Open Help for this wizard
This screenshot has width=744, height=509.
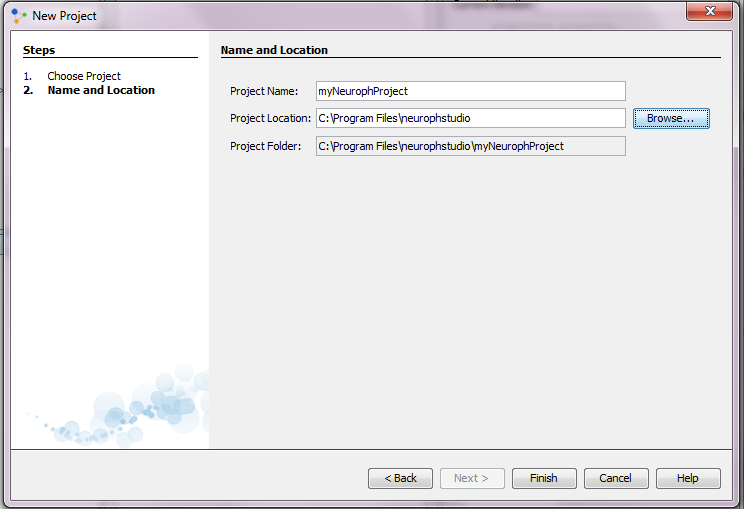tap(688, 478)
